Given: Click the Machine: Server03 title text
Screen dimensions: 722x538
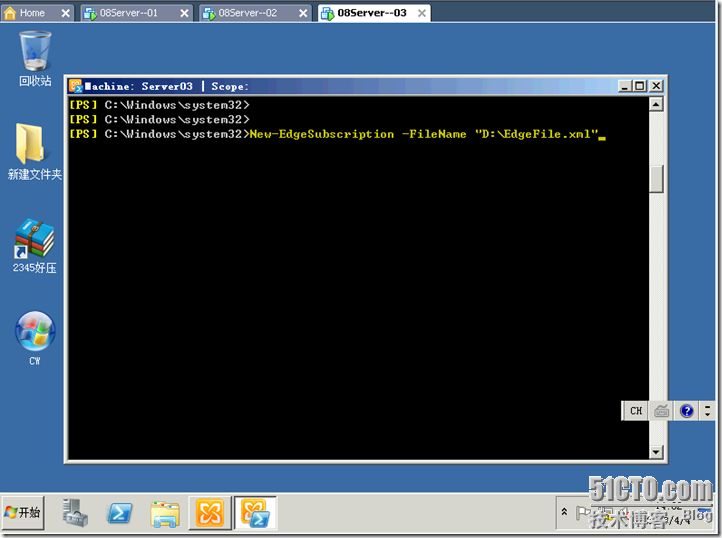Looking at the screenshot, I should (139, 86).
